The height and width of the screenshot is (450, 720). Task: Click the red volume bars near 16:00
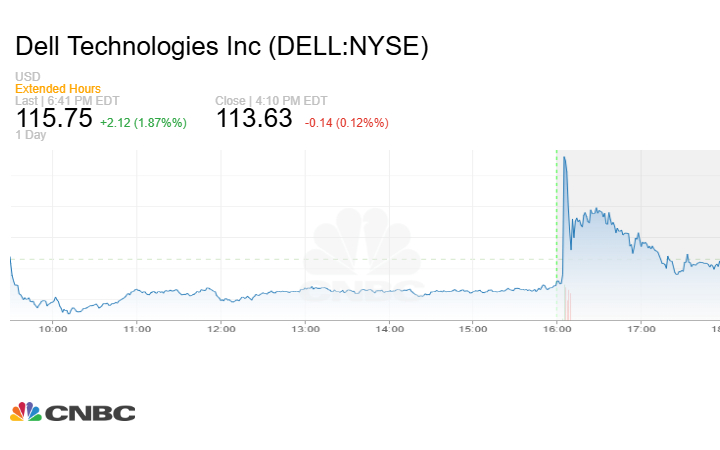pyautogui.click(x=566, y=303)
